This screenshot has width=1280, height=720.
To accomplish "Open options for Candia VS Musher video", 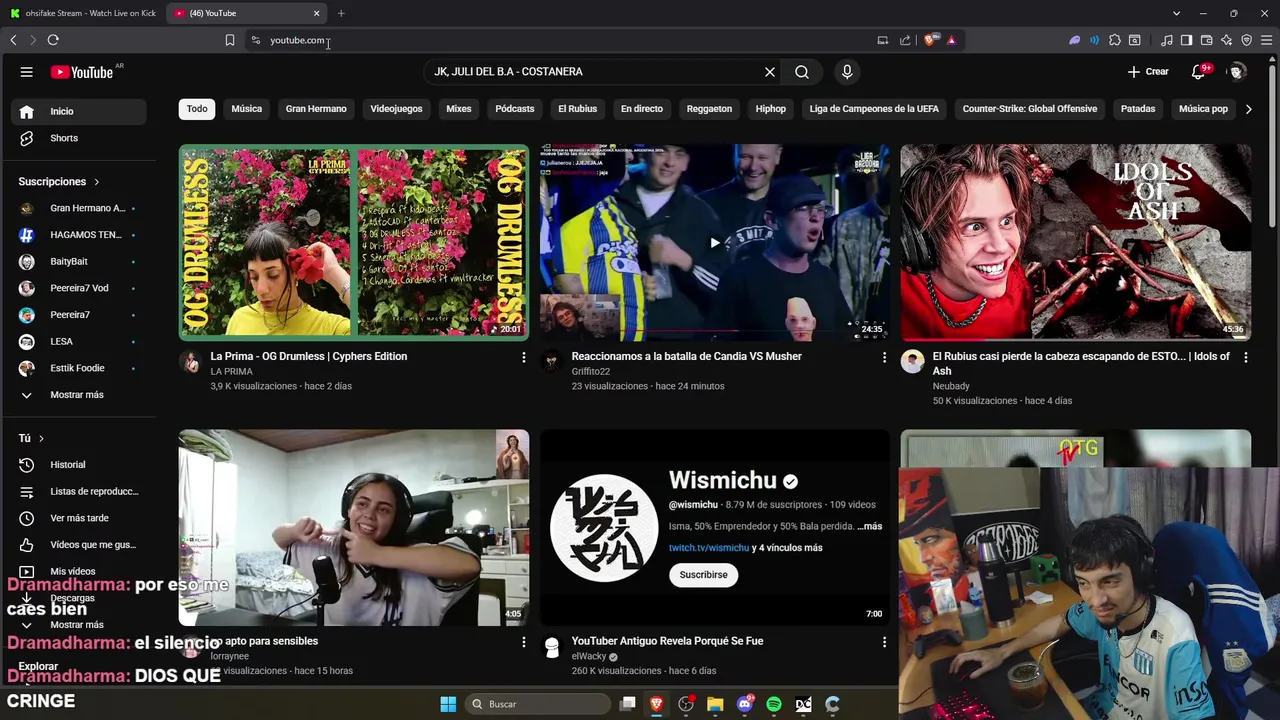I will 884,357.
